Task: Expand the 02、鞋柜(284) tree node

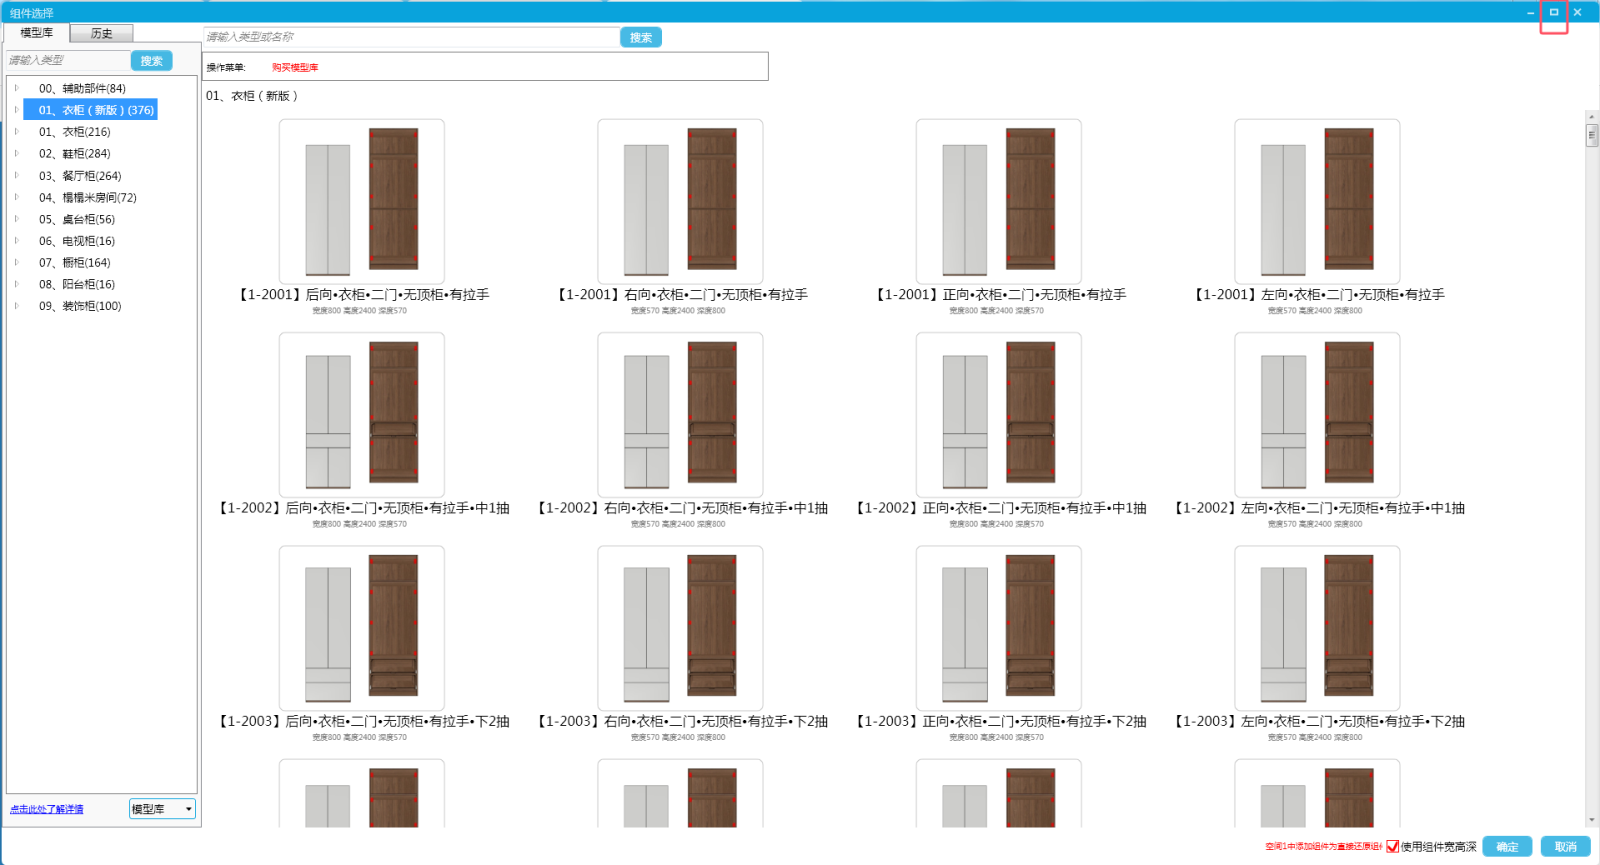Action: [x=16, y=153]
